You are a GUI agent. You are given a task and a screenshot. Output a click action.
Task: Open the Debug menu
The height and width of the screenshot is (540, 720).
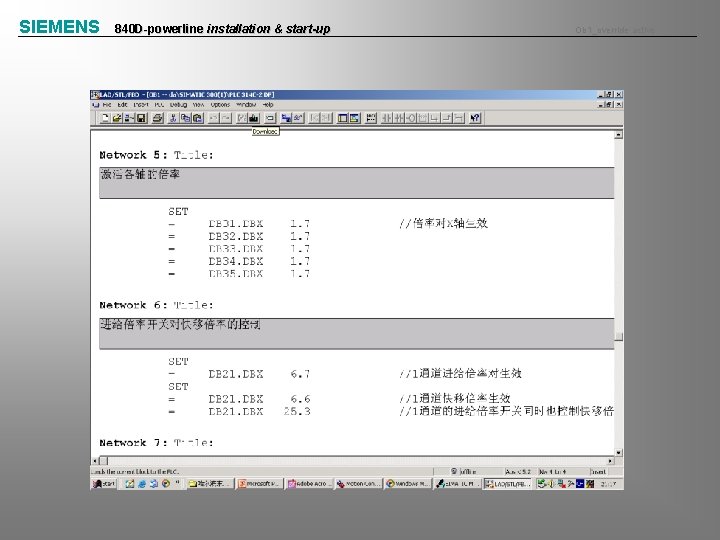click(179, 105)
